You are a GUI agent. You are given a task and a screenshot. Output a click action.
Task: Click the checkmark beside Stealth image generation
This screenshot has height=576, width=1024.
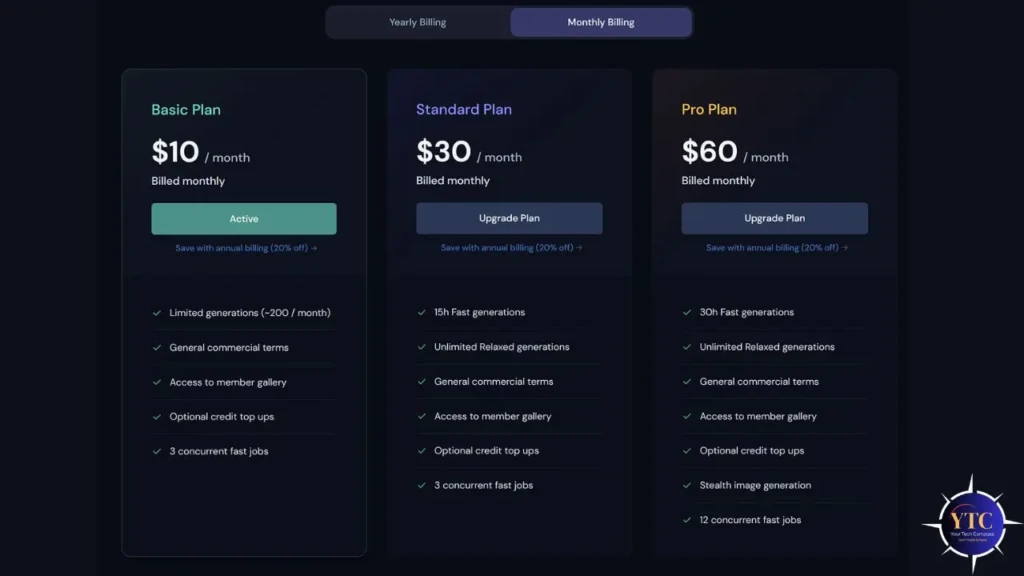(686, 485)
